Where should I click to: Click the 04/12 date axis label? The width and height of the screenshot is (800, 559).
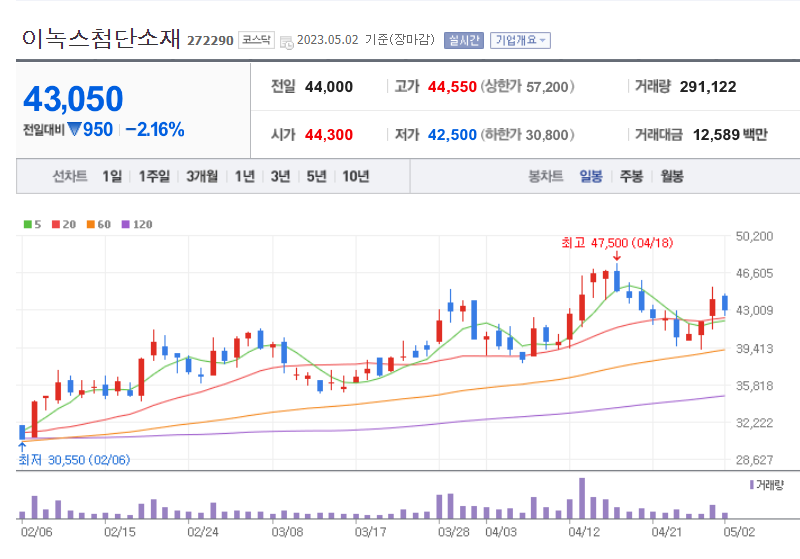coord(584,532)
